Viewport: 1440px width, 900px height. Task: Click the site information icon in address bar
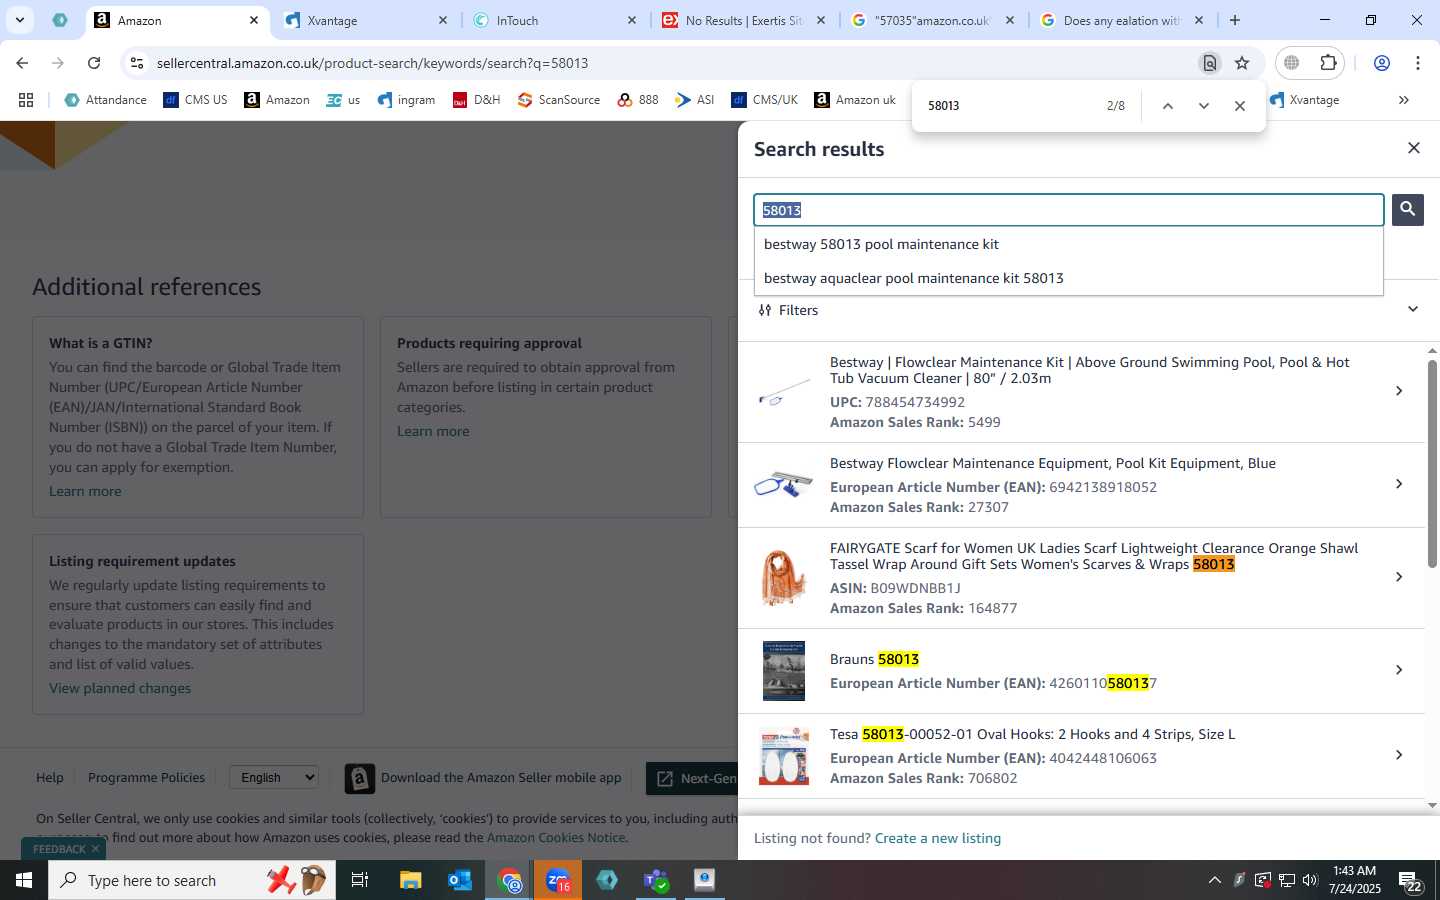coord(137,63)
